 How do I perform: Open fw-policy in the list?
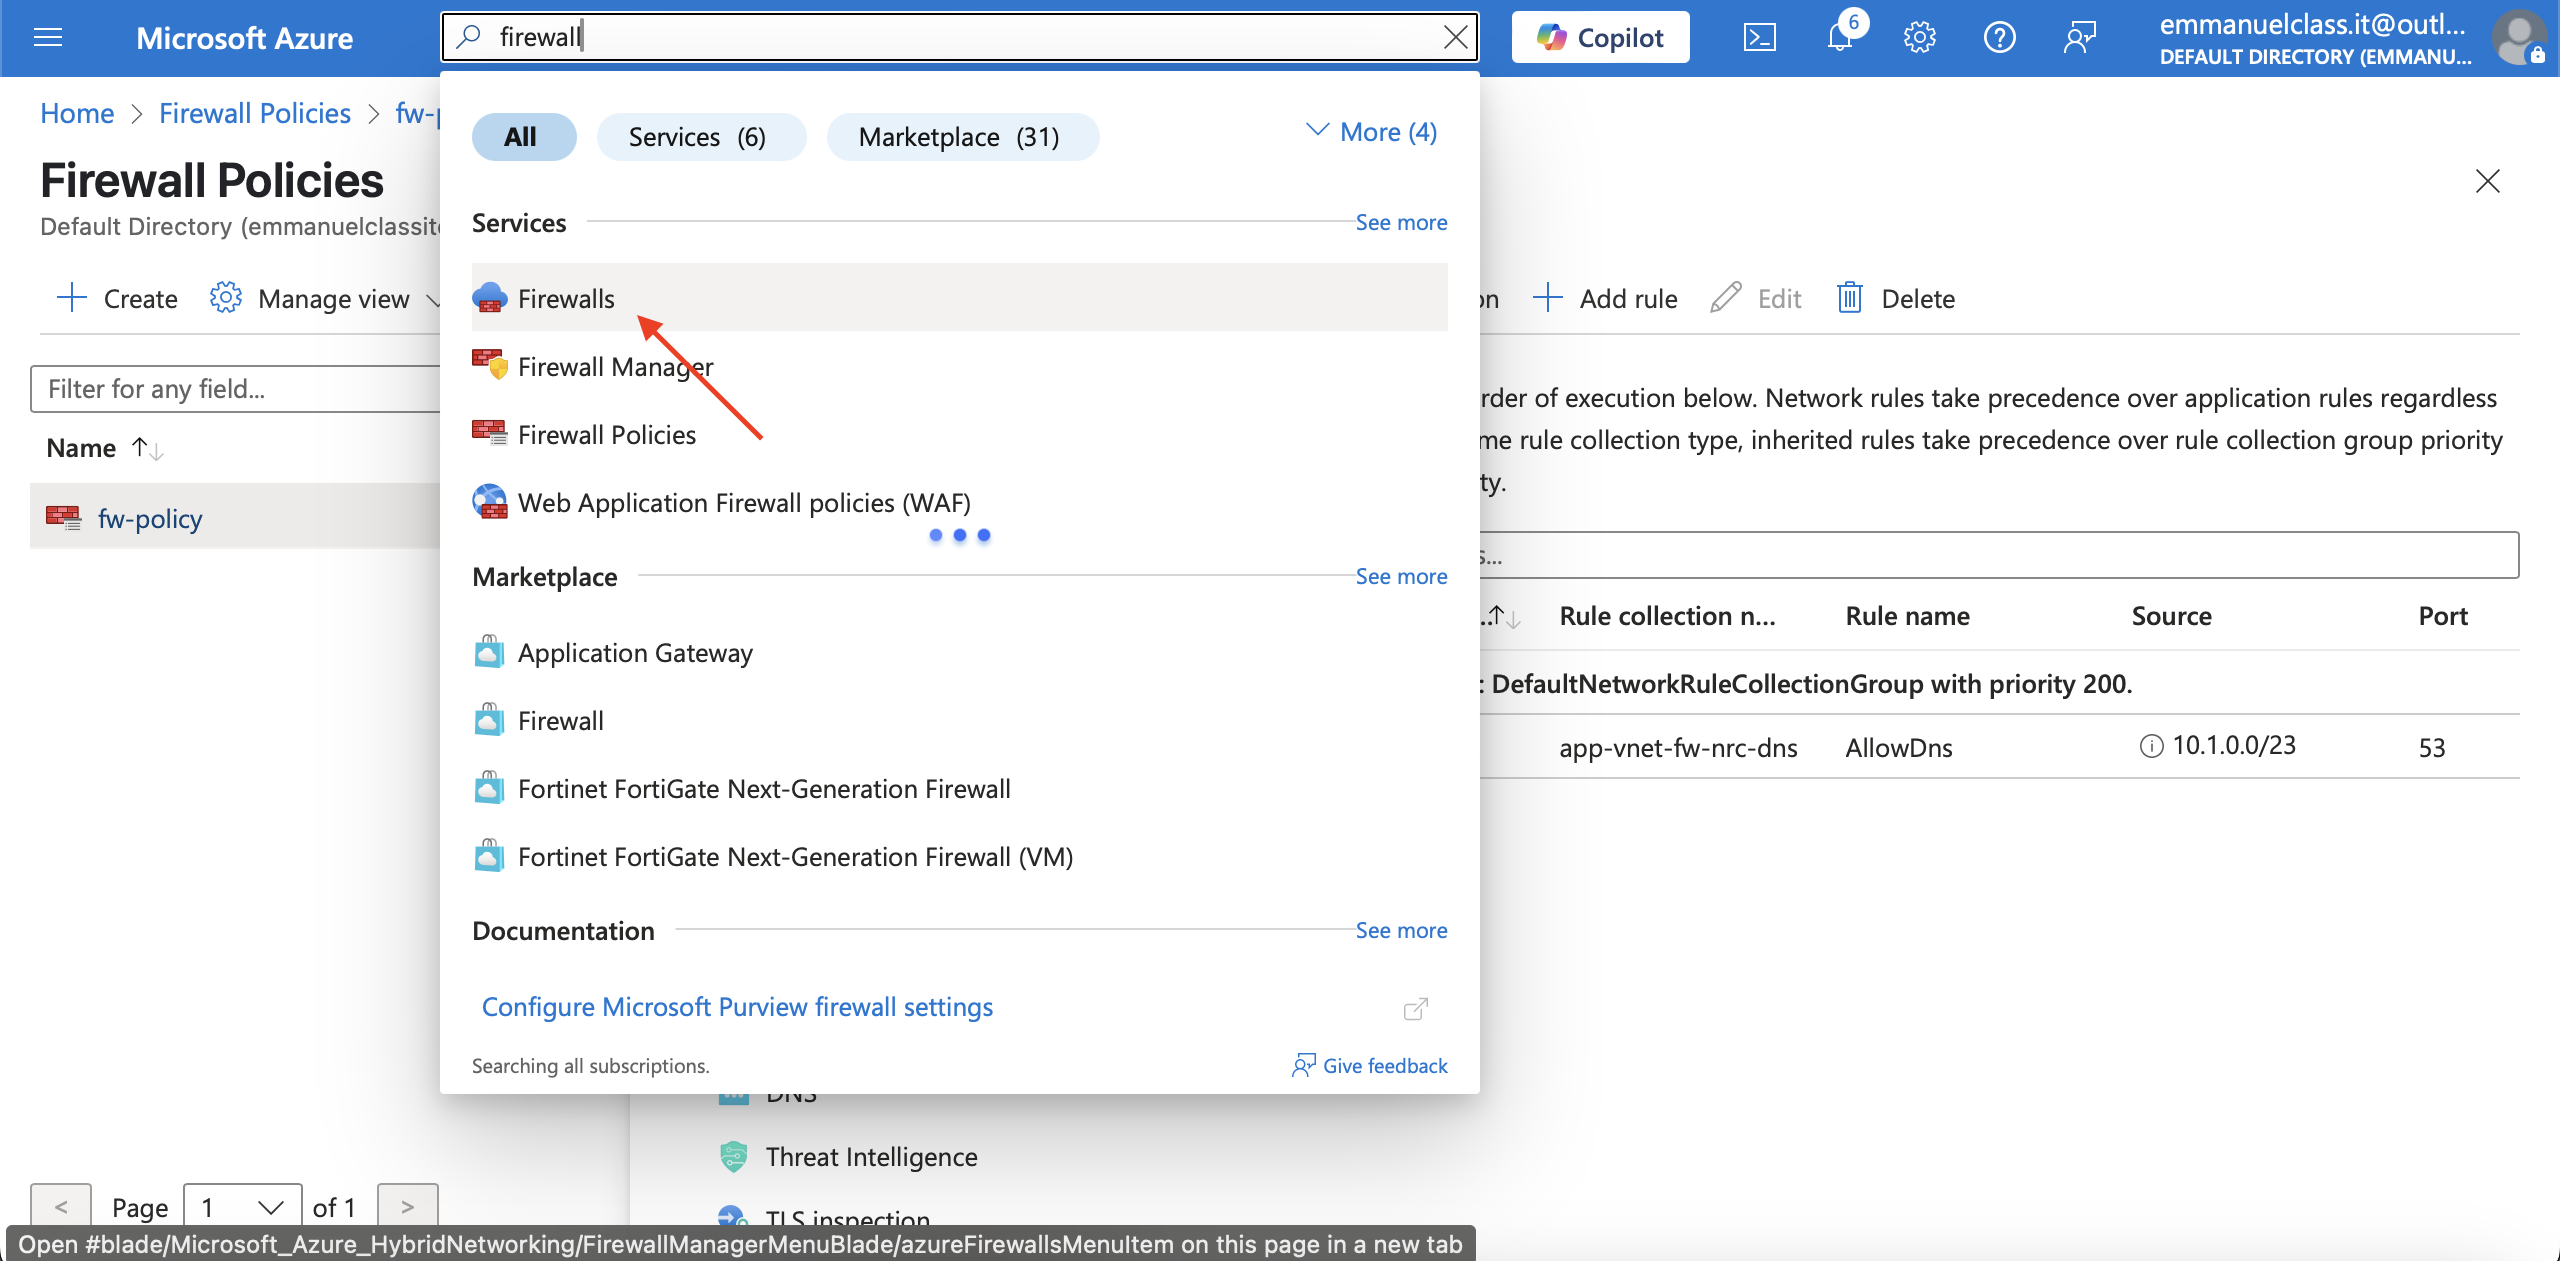[x=150, y=518]
